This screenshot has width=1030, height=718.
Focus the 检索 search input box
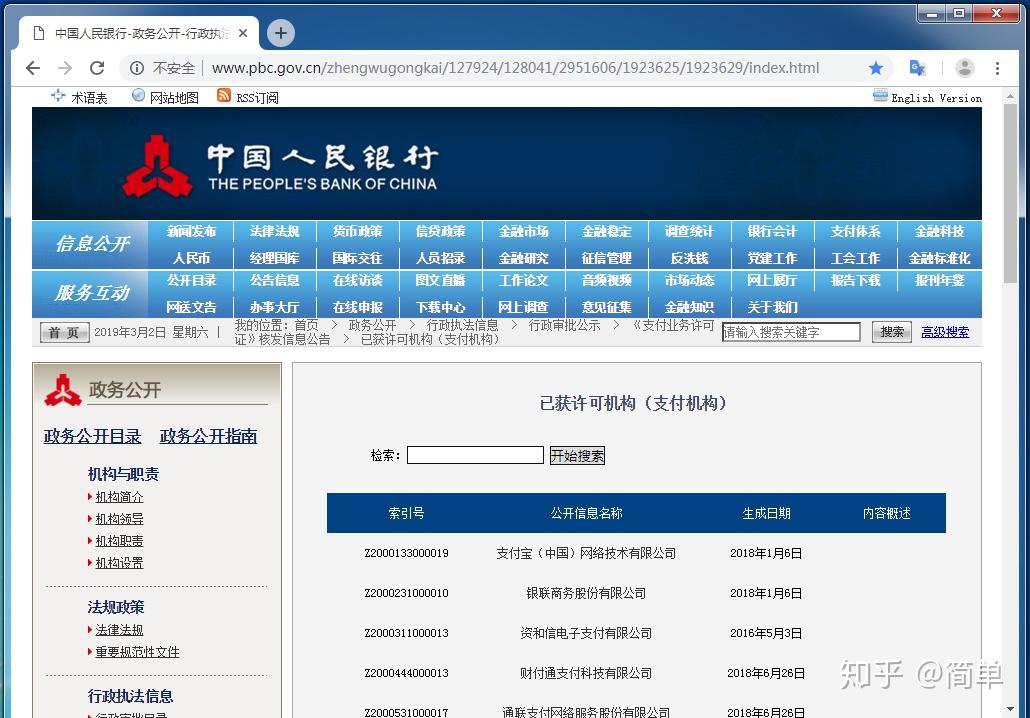pos(475,455)
